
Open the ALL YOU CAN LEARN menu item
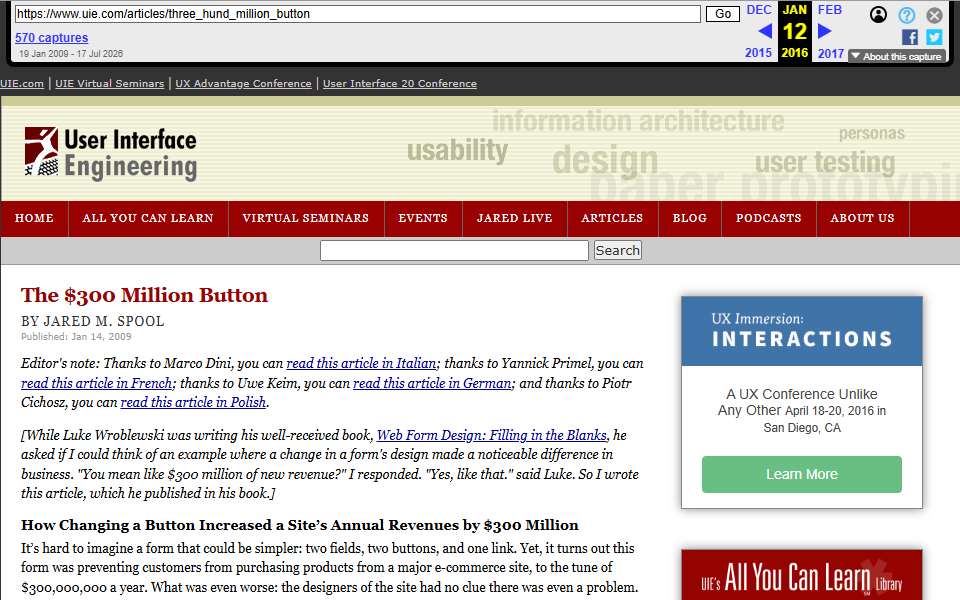(x=148, y=218)
